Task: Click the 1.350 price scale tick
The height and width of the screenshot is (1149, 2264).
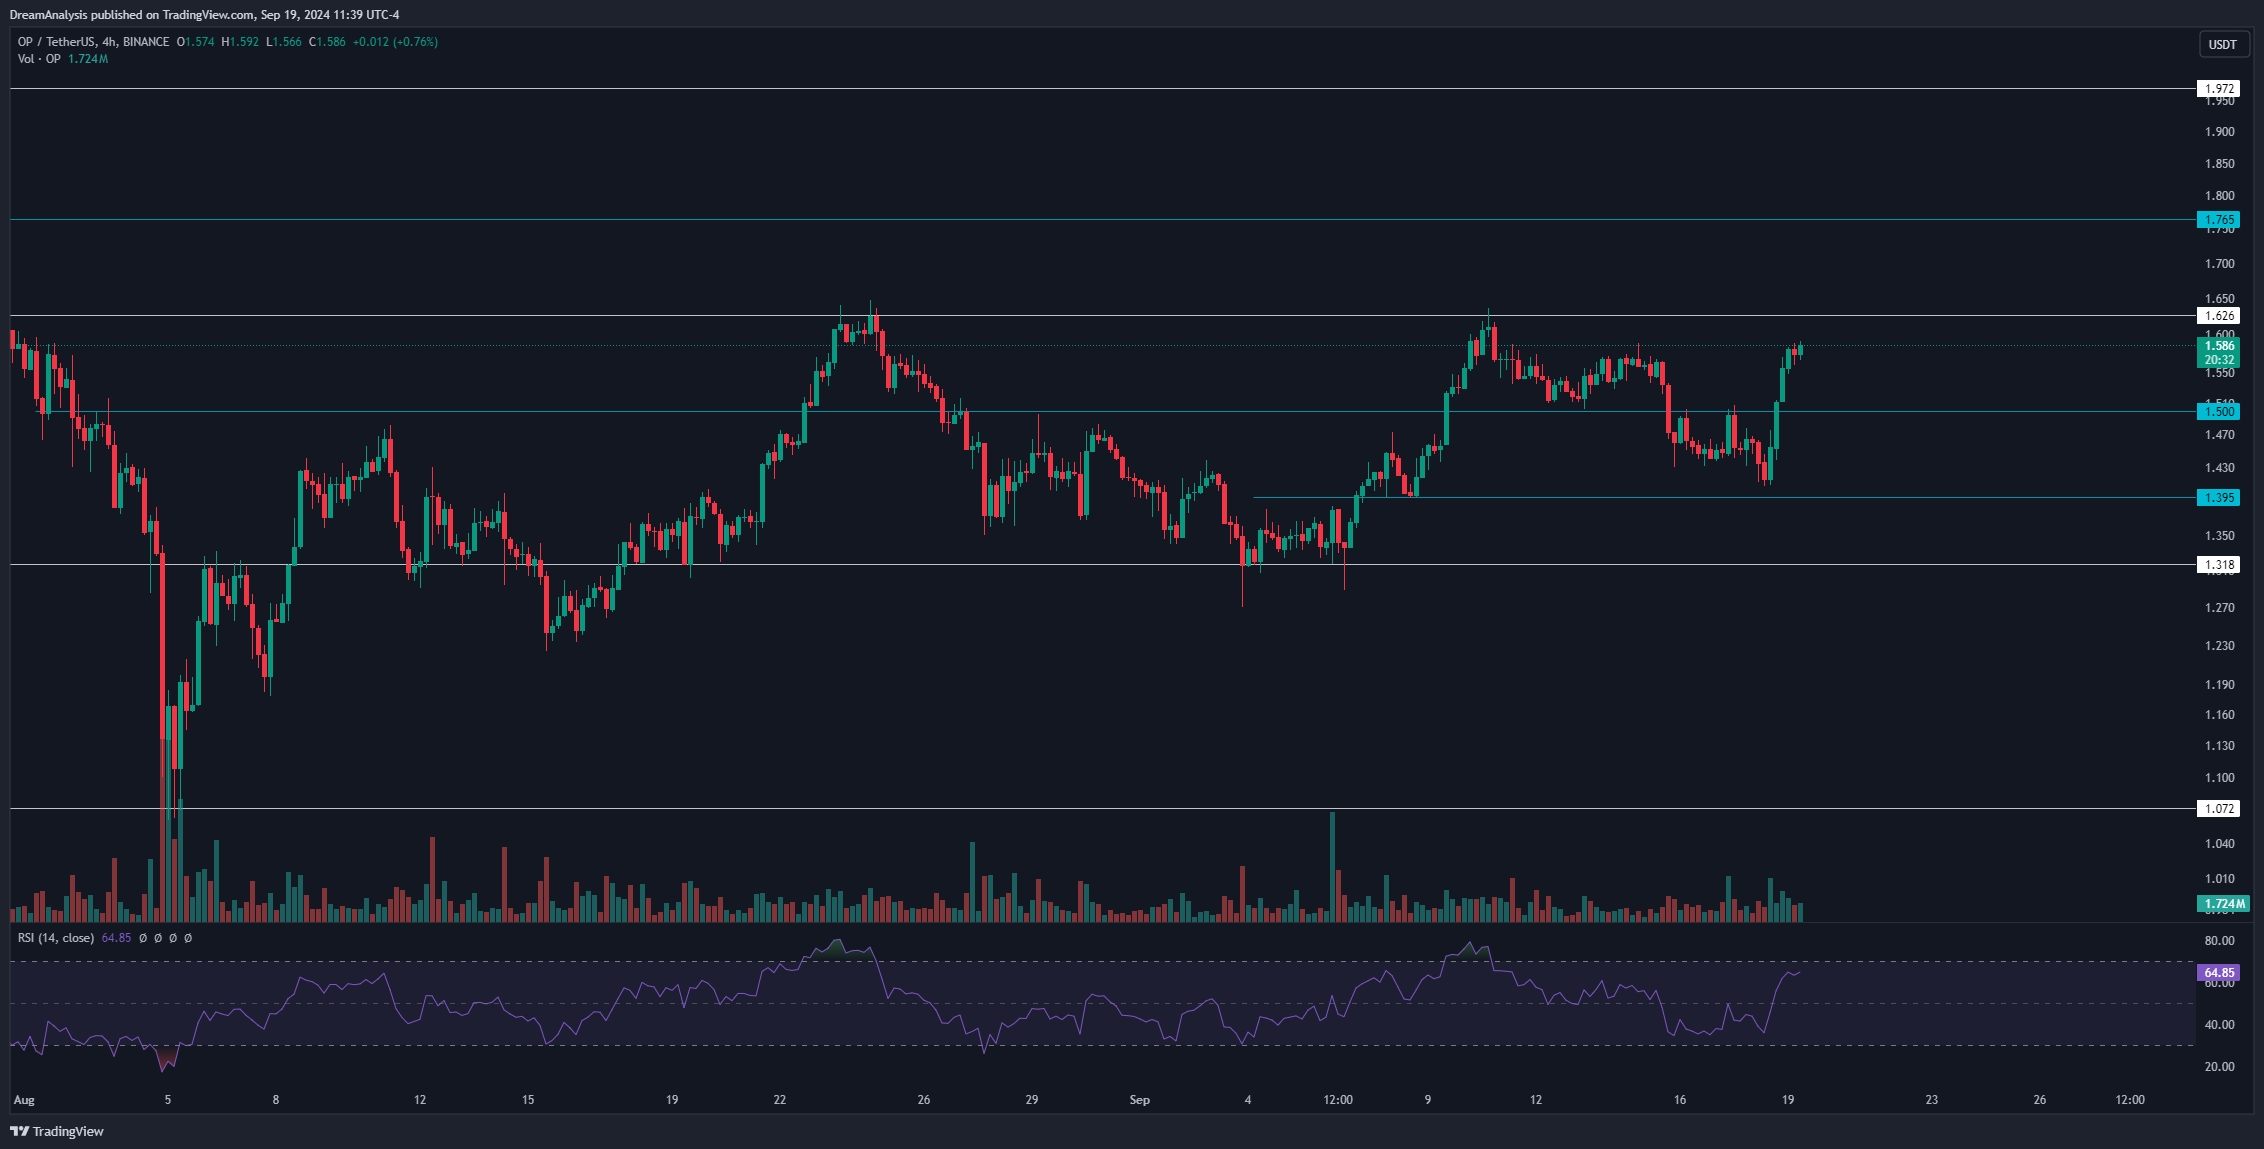Action: tap(2219, 536)
